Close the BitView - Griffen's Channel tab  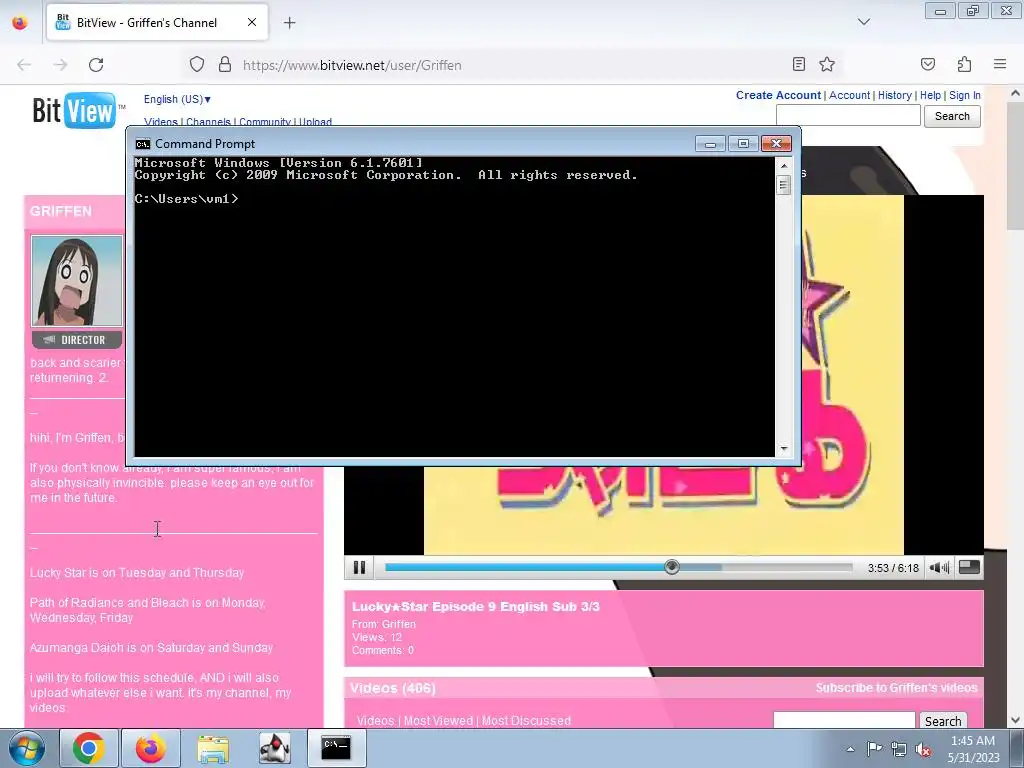251,22
